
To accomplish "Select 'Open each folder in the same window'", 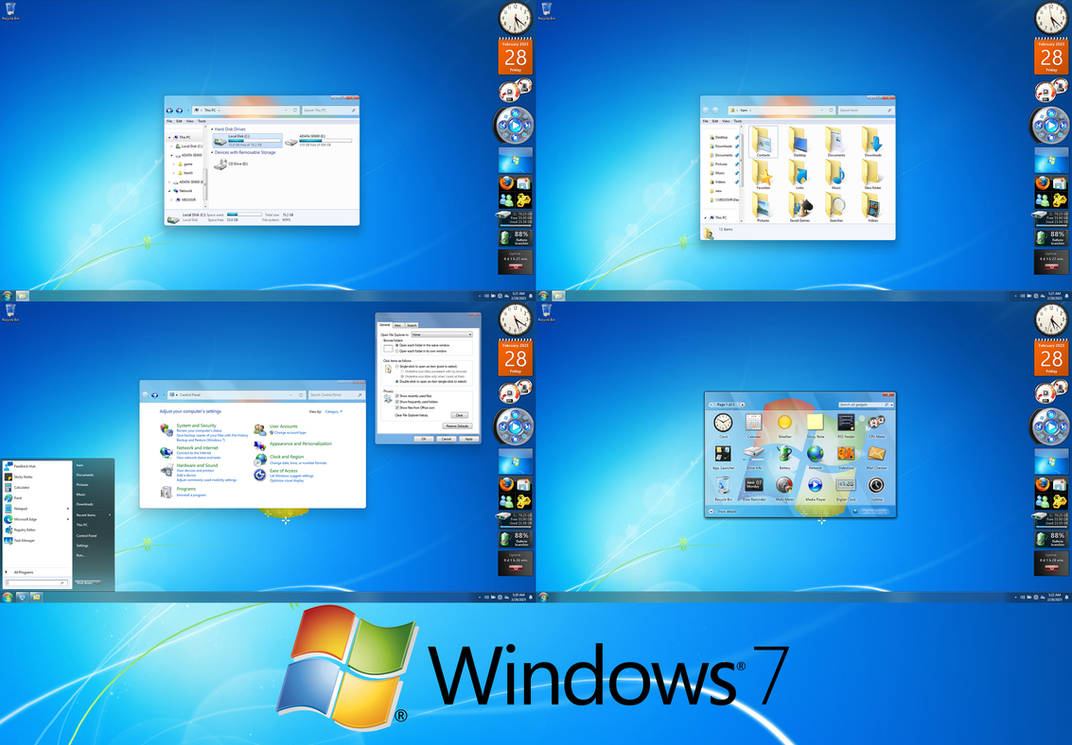I will point(423,345).
